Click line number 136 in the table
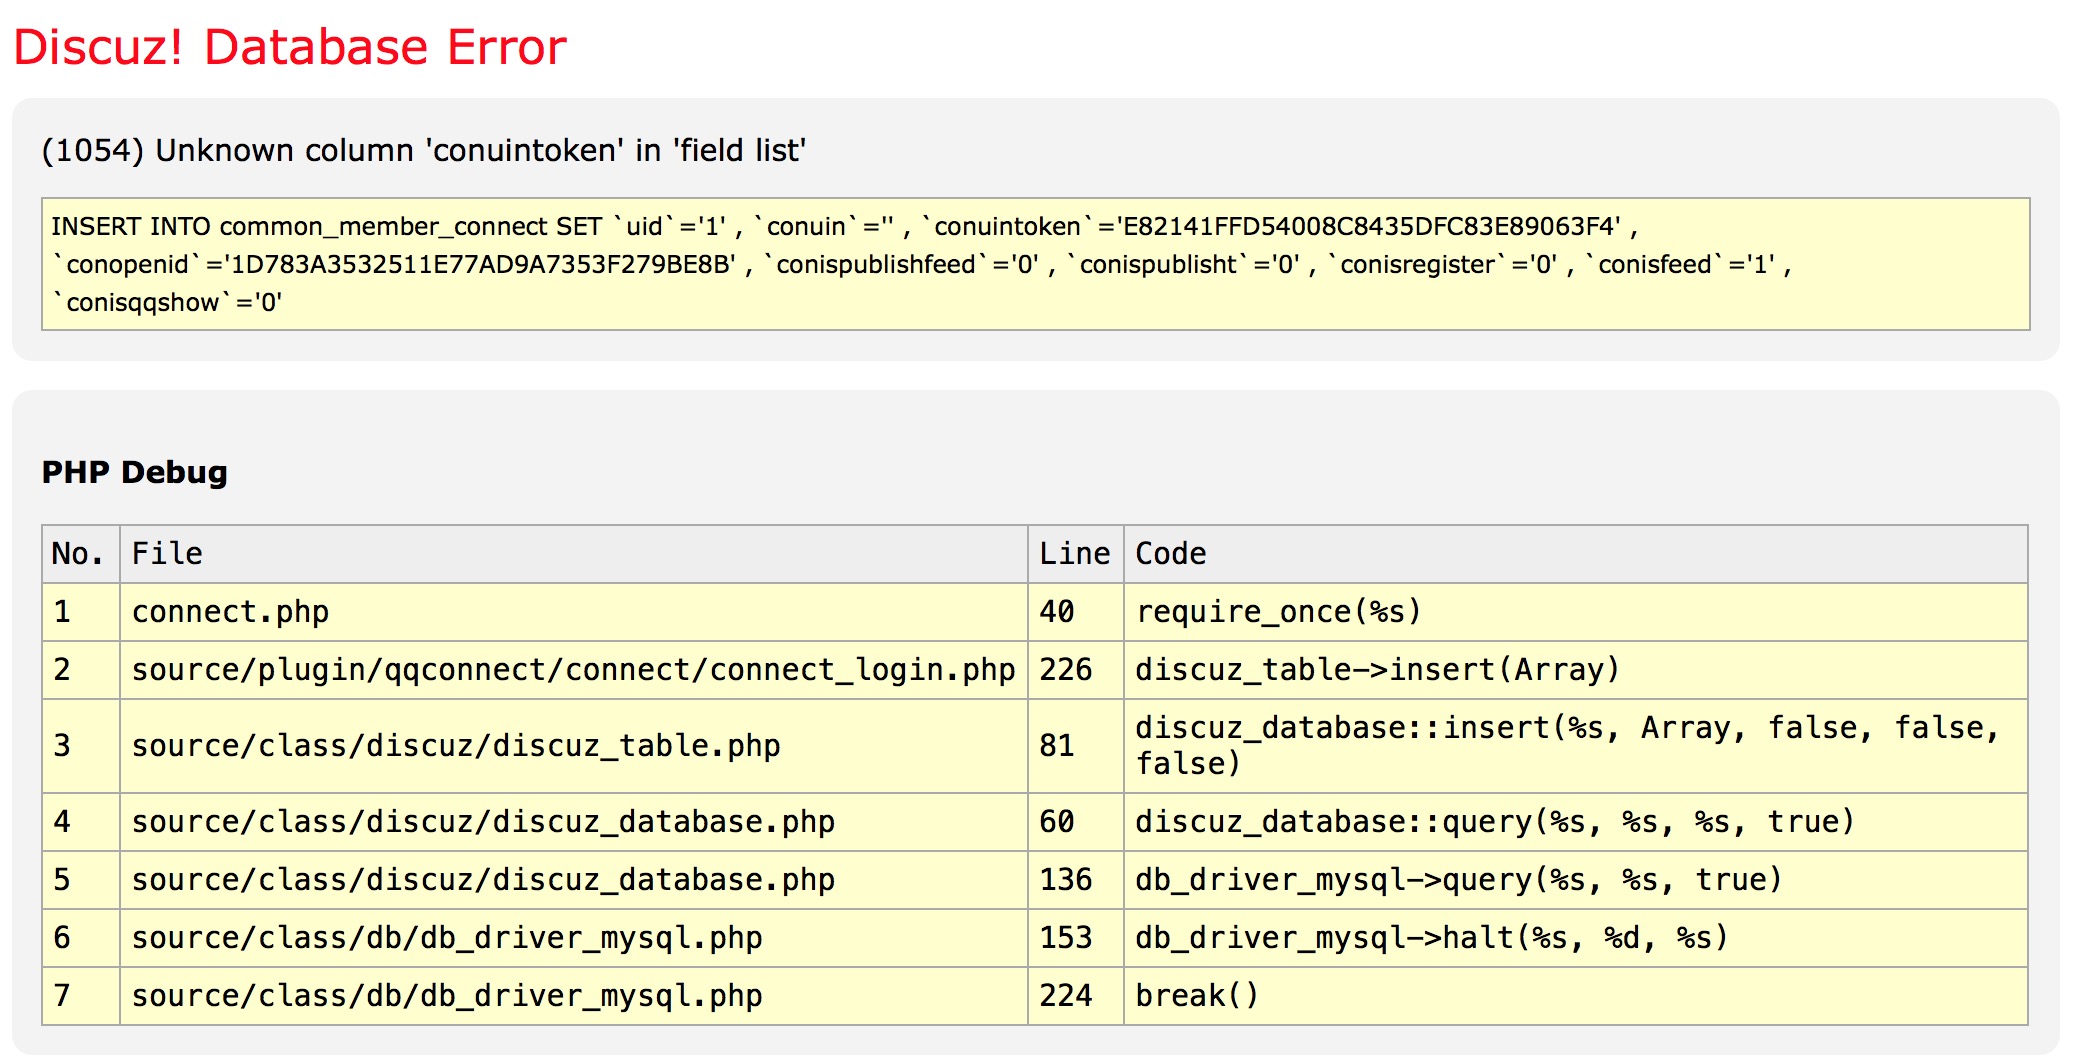This screenshot has height=1062, width=2080. coord(1066,880)
